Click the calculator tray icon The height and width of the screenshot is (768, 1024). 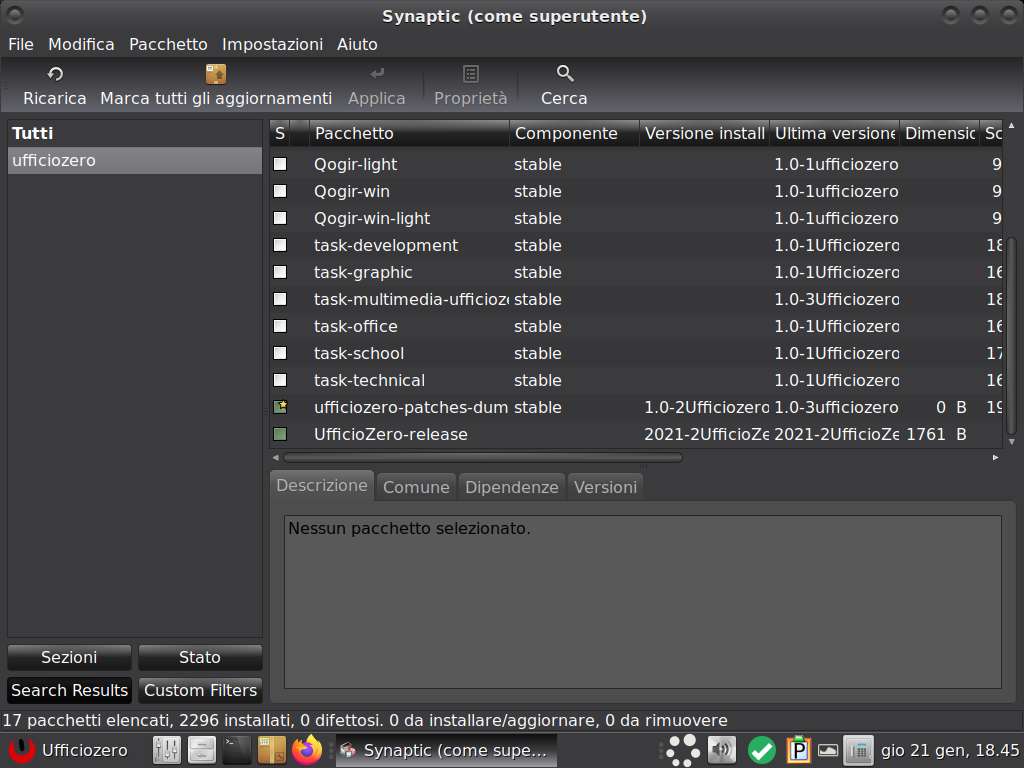point(858,750)
